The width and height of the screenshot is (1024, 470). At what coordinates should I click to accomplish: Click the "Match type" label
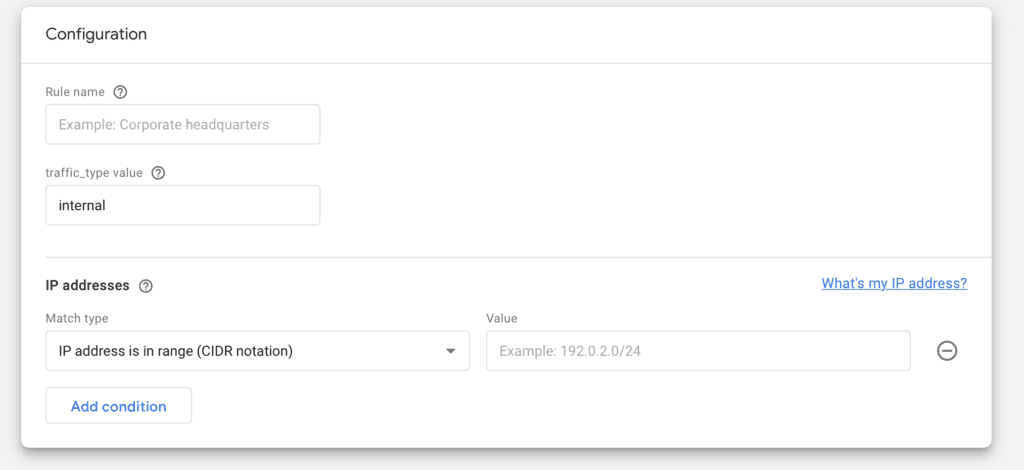click(x=77, y=318)
